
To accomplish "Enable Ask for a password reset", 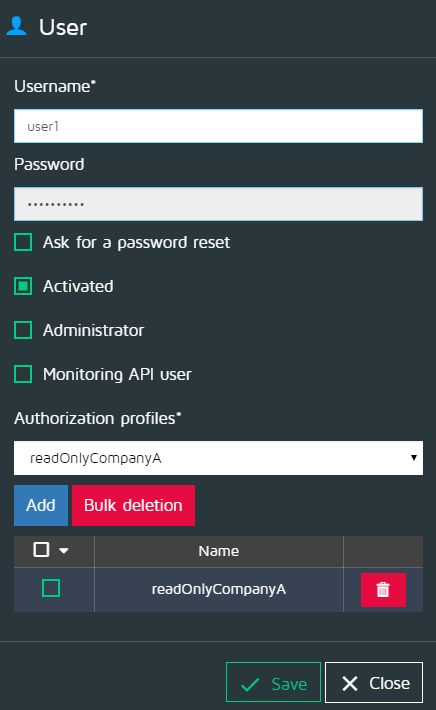I will pos(23,242).
